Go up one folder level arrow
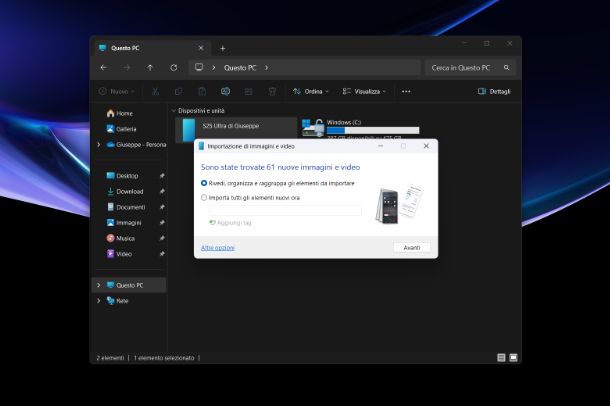This screenshot has height=406, width=610. click(150, 68)
